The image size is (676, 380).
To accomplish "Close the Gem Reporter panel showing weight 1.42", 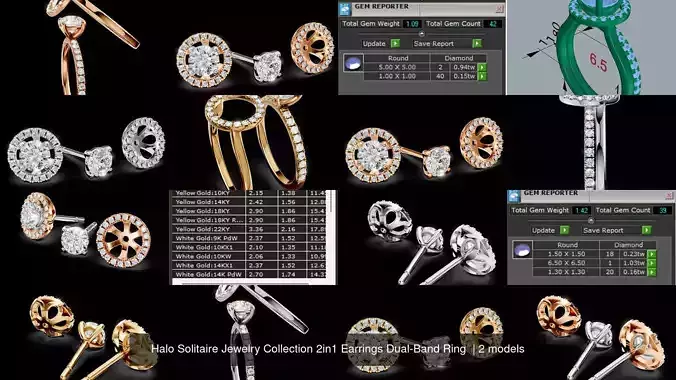I will (x=669, y=195).
